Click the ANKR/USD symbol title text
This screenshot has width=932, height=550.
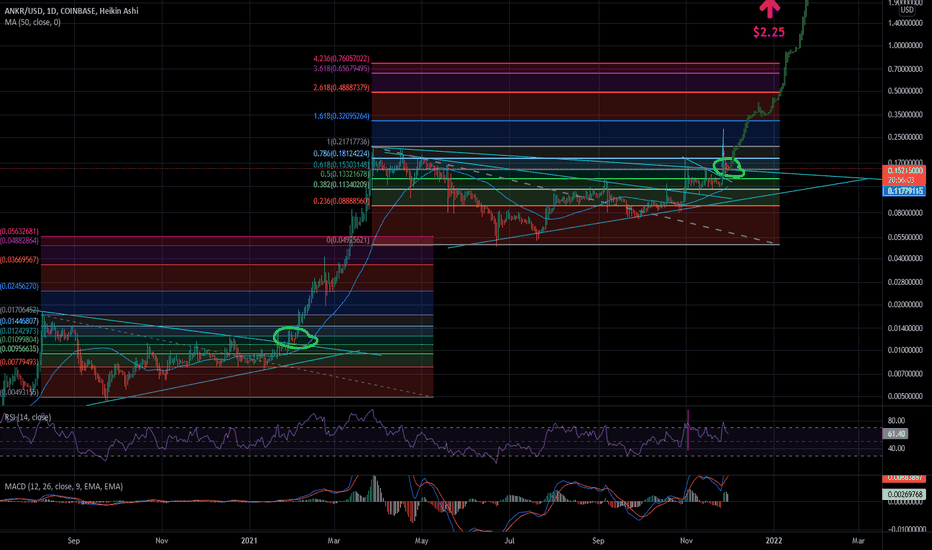click(71, 11)
